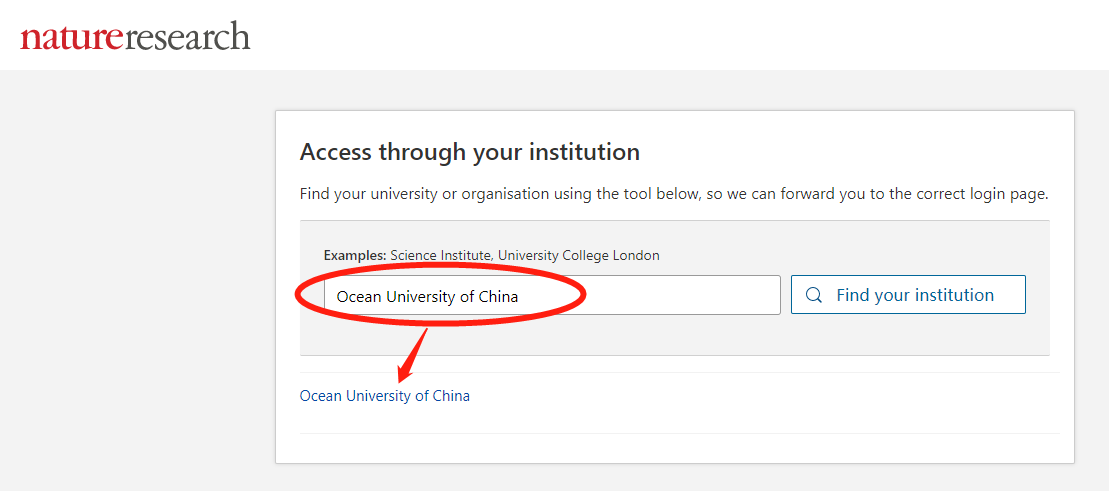This screenshot has width=1109, height=491.
Task: Click the red ellipse outline's right edge
Action: 585,295
